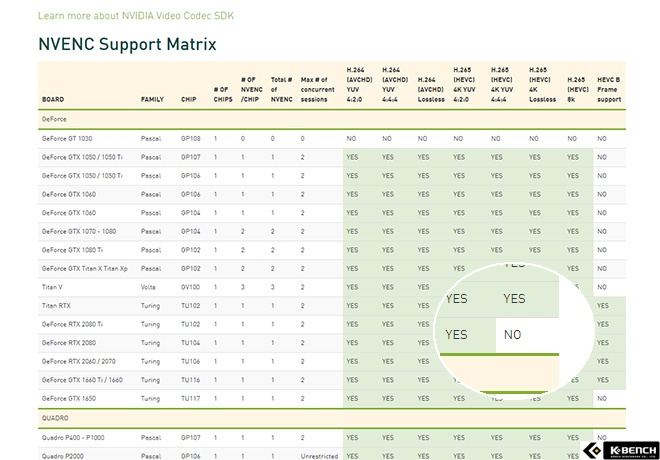Select the GeForce GTX 1650 board cell
Viewport: 660px width, 460px height.
tap(69, 398)
